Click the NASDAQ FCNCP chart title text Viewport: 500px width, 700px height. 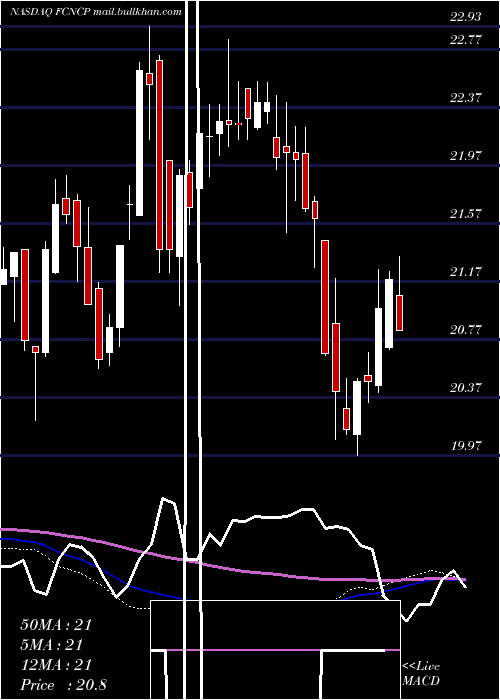coord(96,12)
